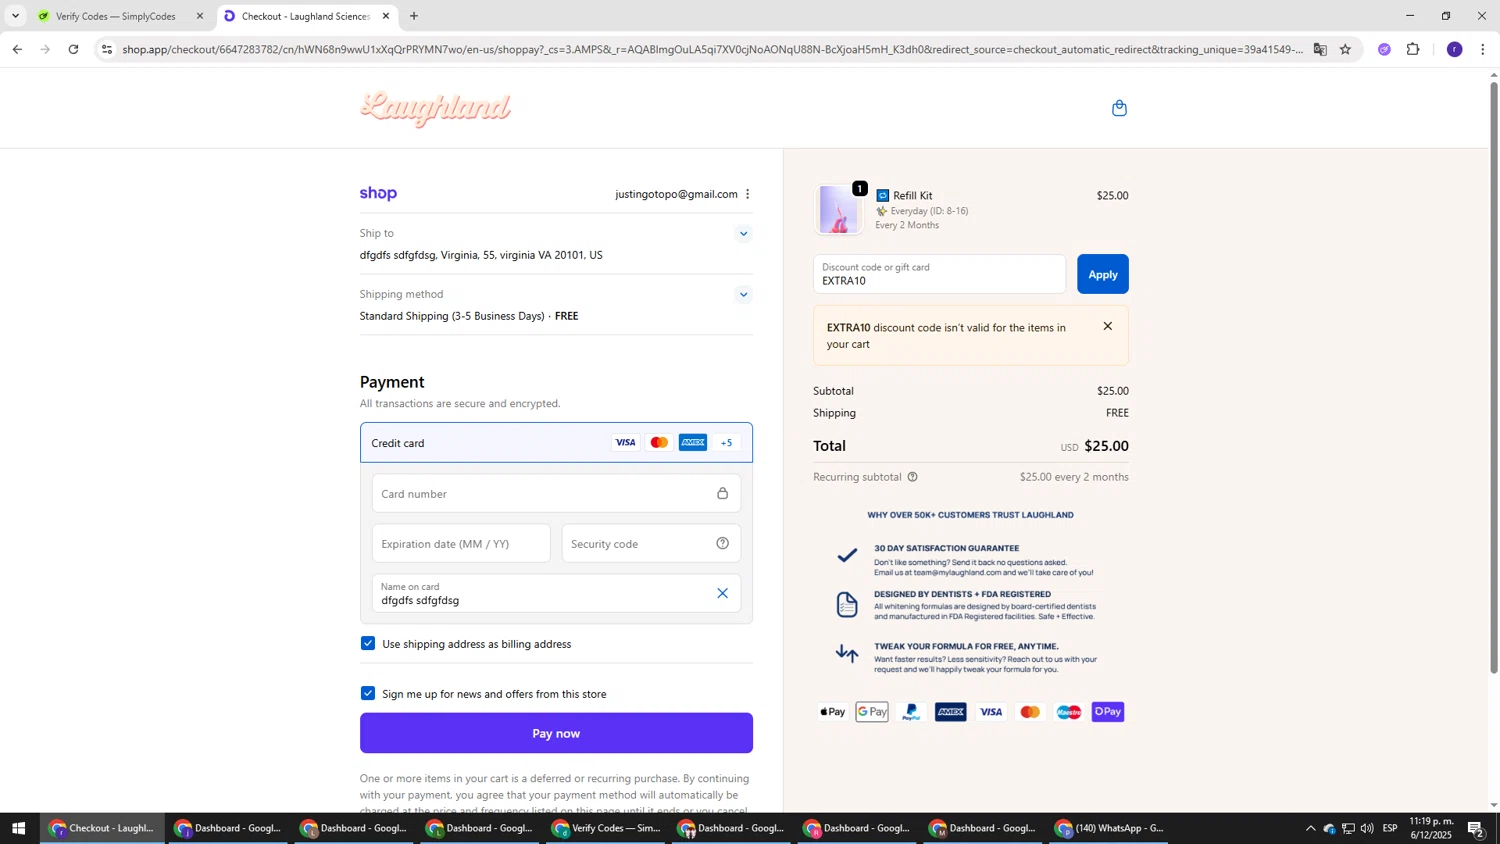Toggle Sign me up for news checkbox
This screenshot has height=844, width=1500.
(x=368, y=694)
